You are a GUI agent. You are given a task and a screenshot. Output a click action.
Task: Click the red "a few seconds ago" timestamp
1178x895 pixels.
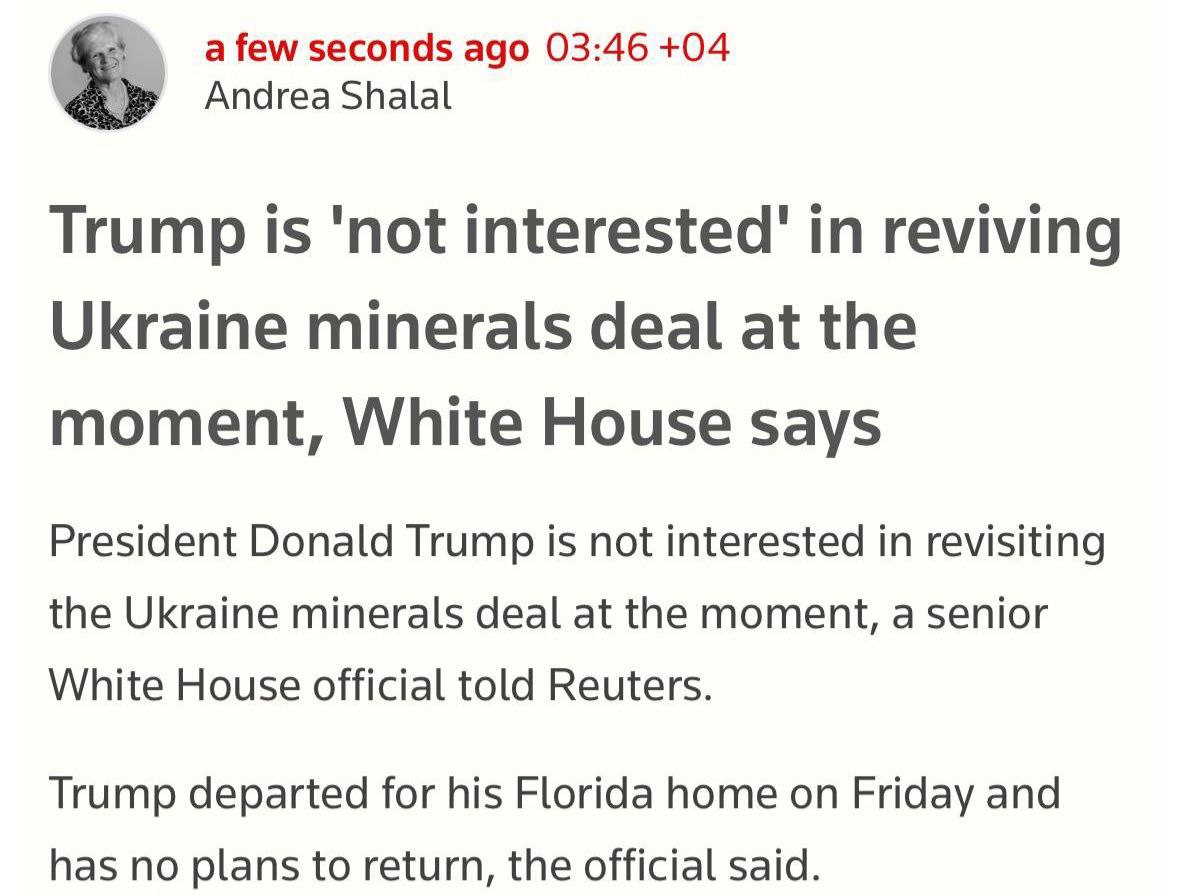(x=366, y=48)
